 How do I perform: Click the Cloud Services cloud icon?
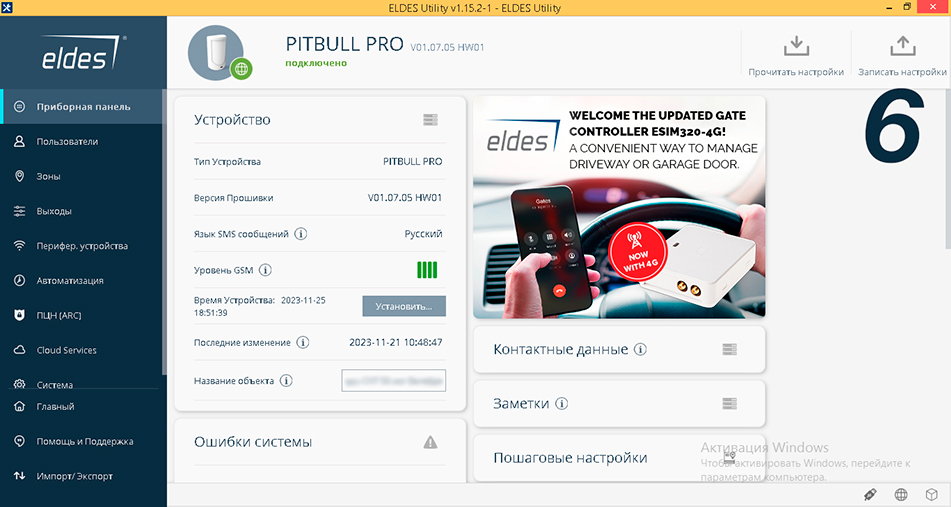pos(19,350)
